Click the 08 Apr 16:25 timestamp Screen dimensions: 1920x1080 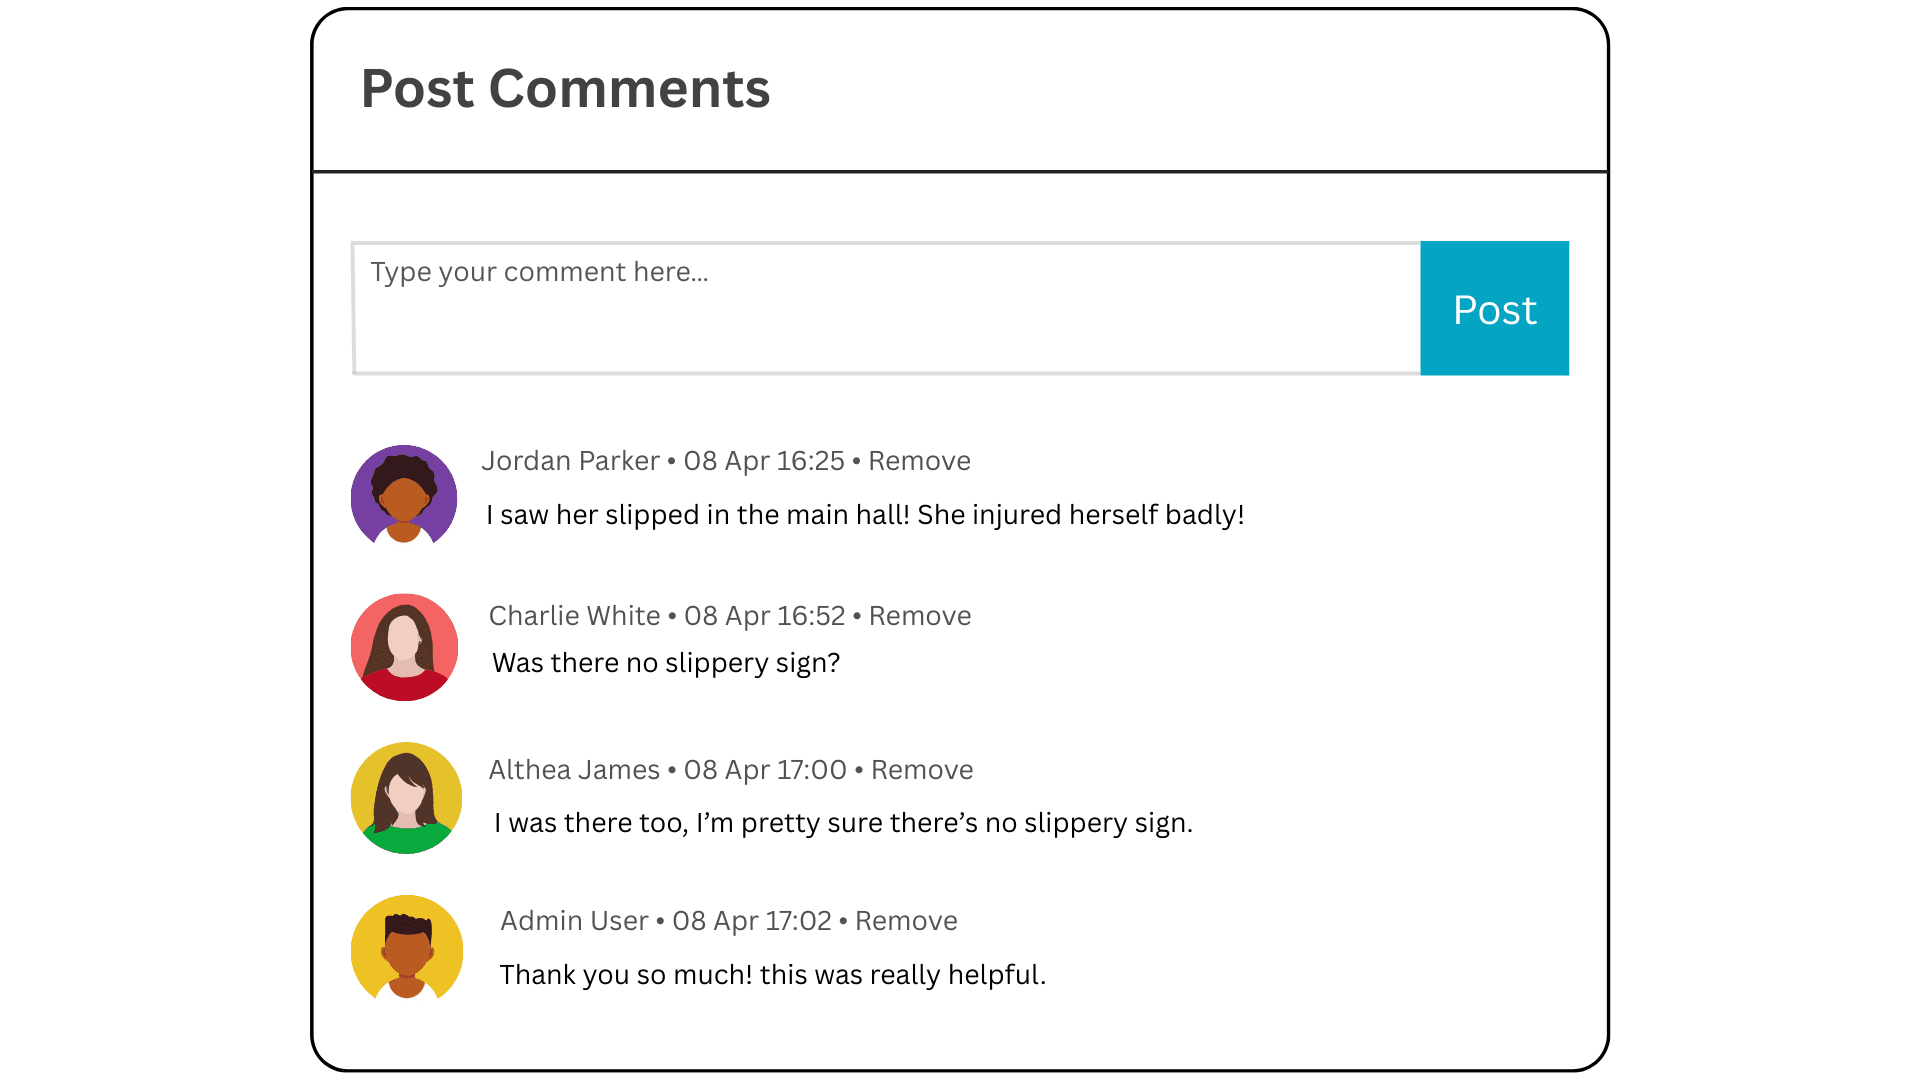764,461
